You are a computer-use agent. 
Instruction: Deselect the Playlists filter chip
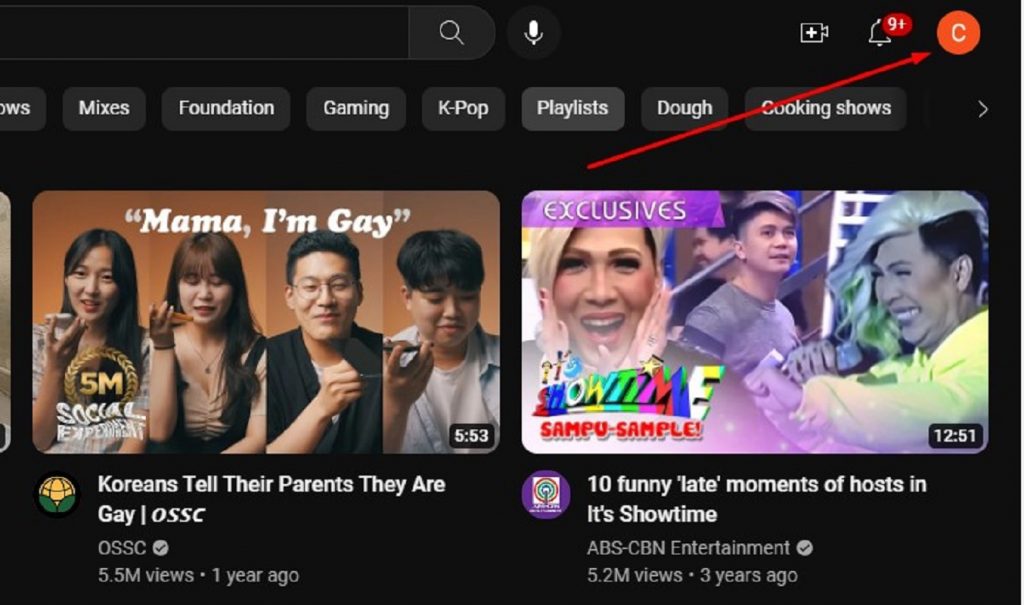[573, 108]
